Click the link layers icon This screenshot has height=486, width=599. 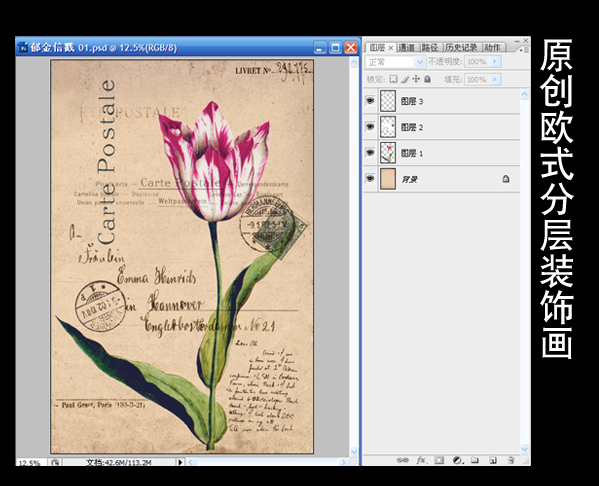click(402, 460)
